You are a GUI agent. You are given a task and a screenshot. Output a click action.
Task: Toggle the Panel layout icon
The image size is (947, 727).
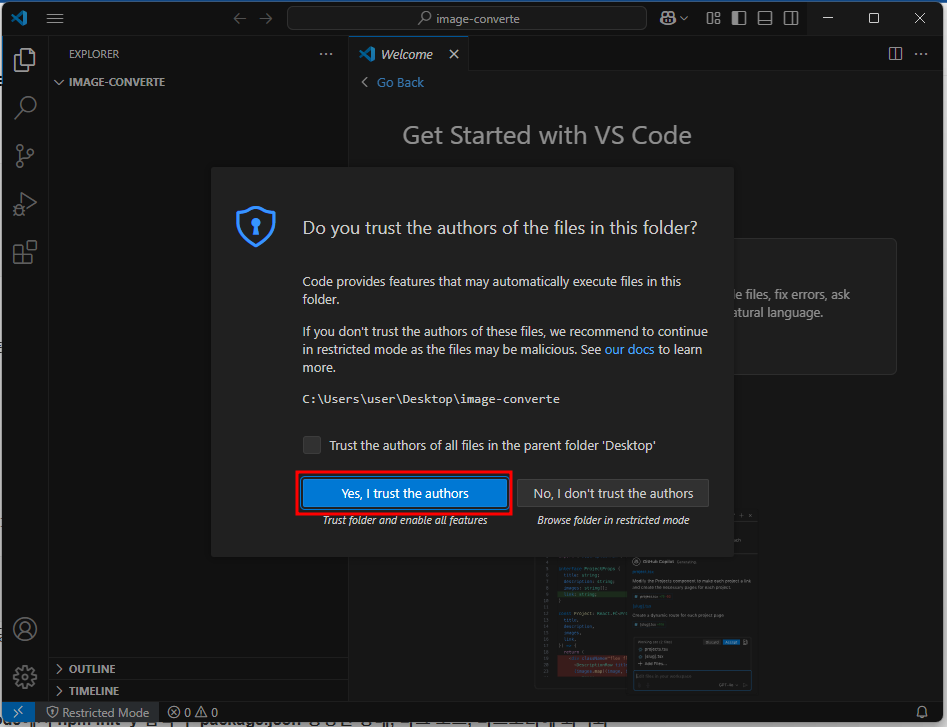pos(765,18)
